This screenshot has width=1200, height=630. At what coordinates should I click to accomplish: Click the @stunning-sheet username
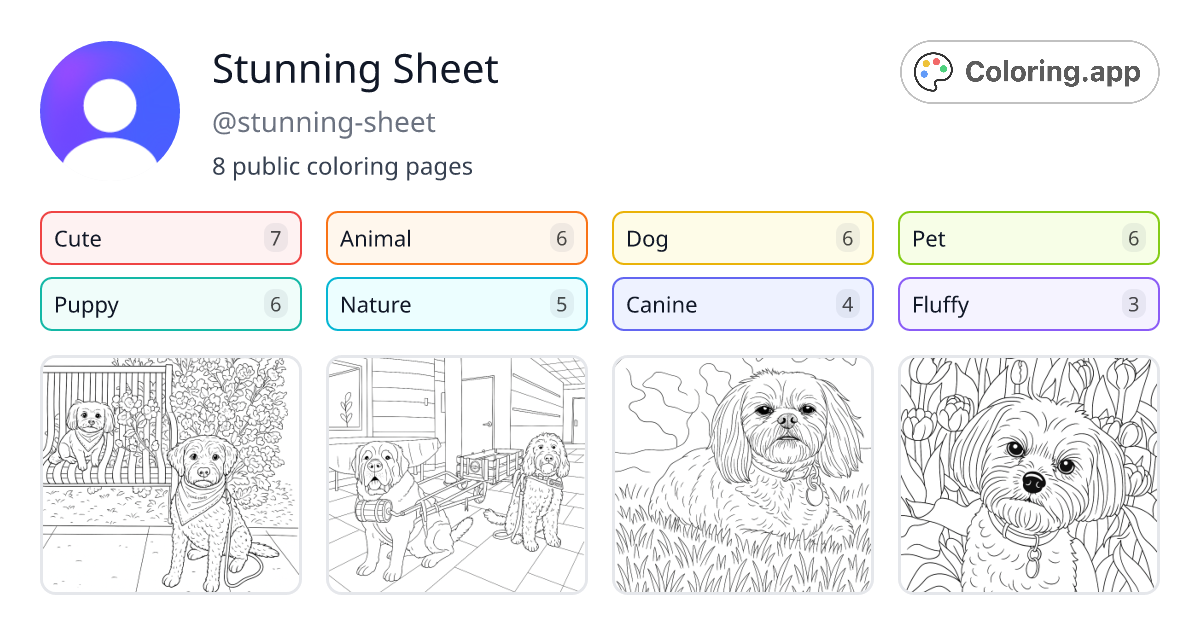324,122
